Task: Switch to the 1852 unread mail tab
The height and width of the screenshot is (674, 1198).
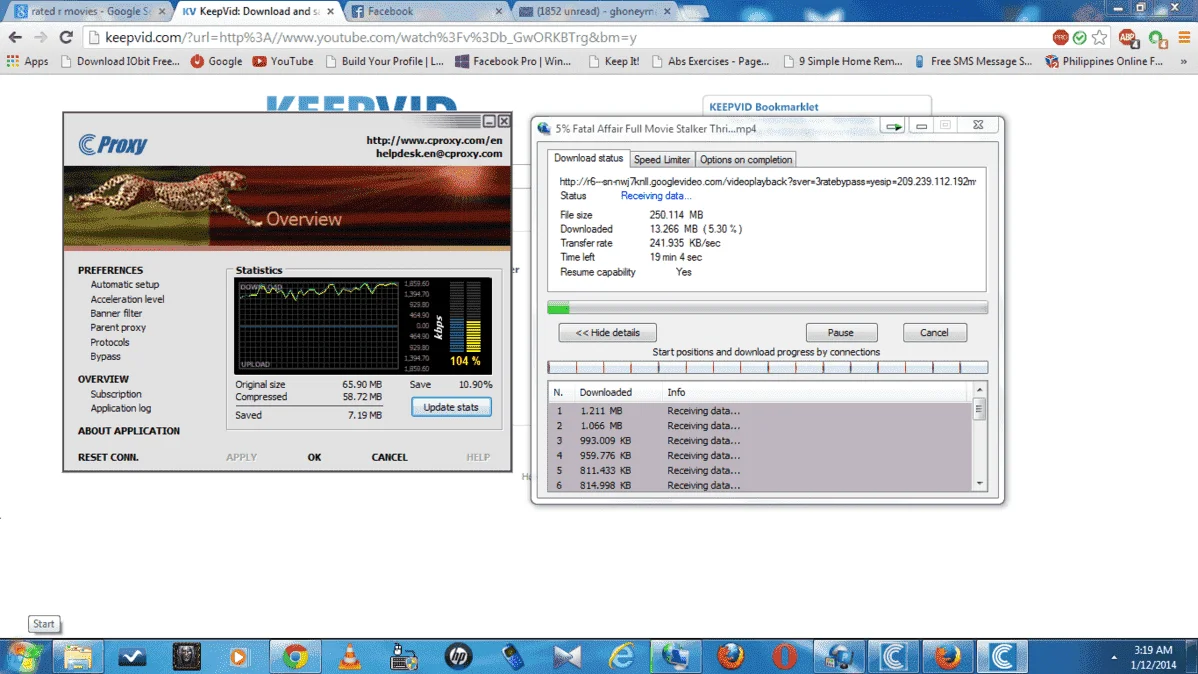Action: pyautogui.click(x=593, y=11)
